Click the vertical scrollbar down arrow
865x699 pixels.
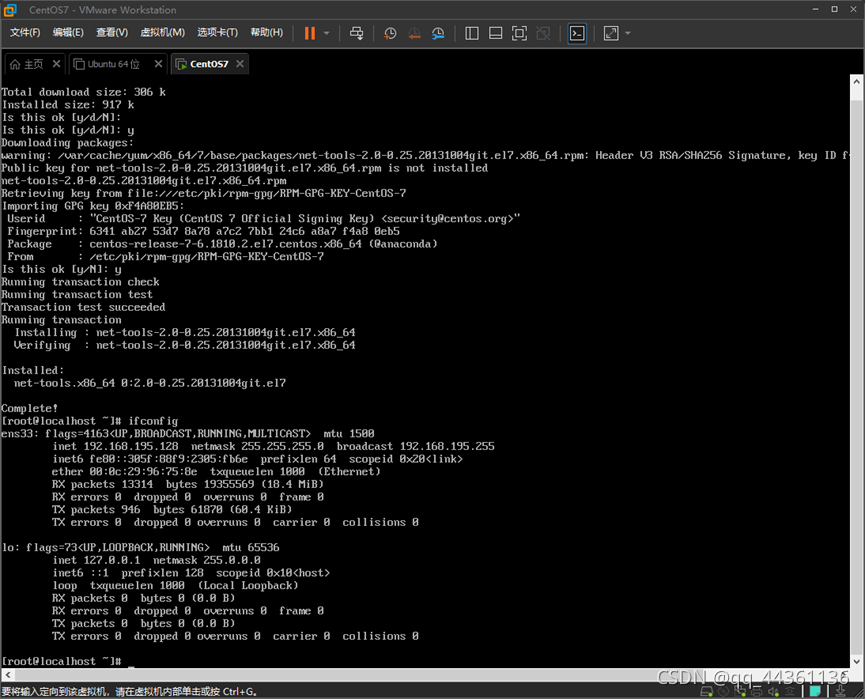[856, 661]
